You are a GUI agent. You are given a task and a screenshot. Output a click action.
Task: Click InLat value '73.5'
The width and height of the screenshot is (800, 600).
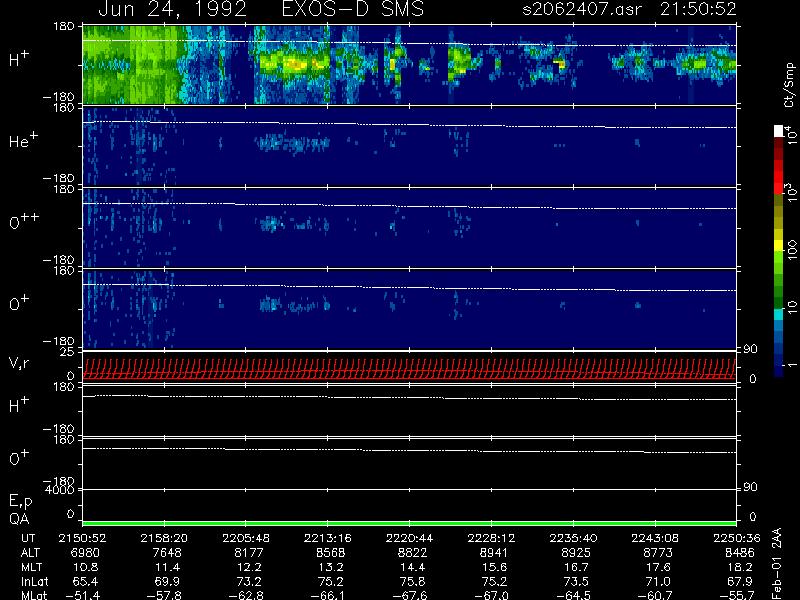click(x=576, y=581)
